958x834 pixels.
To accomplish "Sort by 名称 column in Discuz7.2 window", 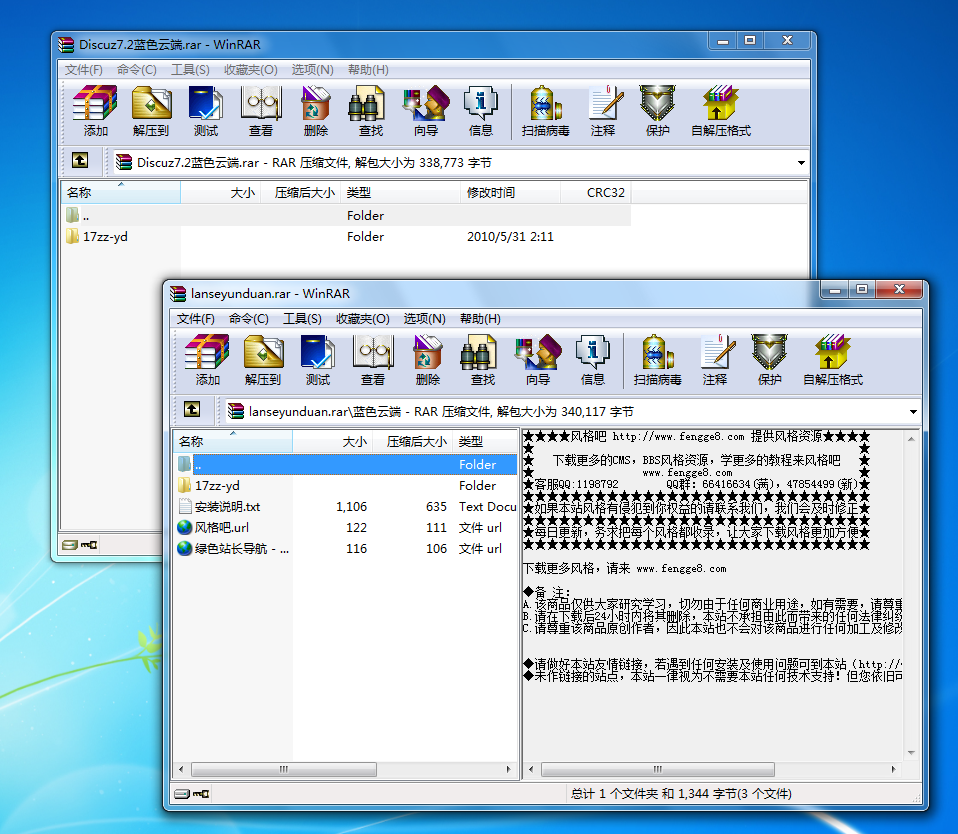I will point(121,192).
